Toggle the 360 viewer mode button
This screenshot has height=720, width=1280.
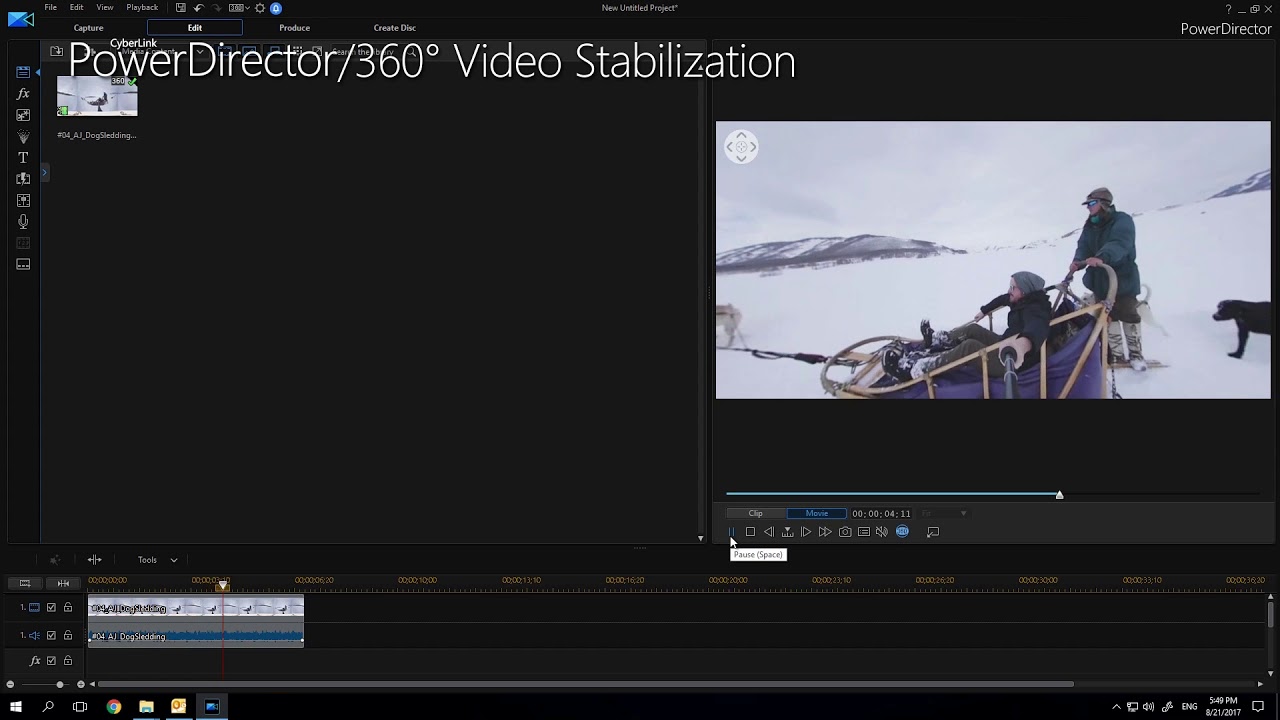click(x=902, y=532)
